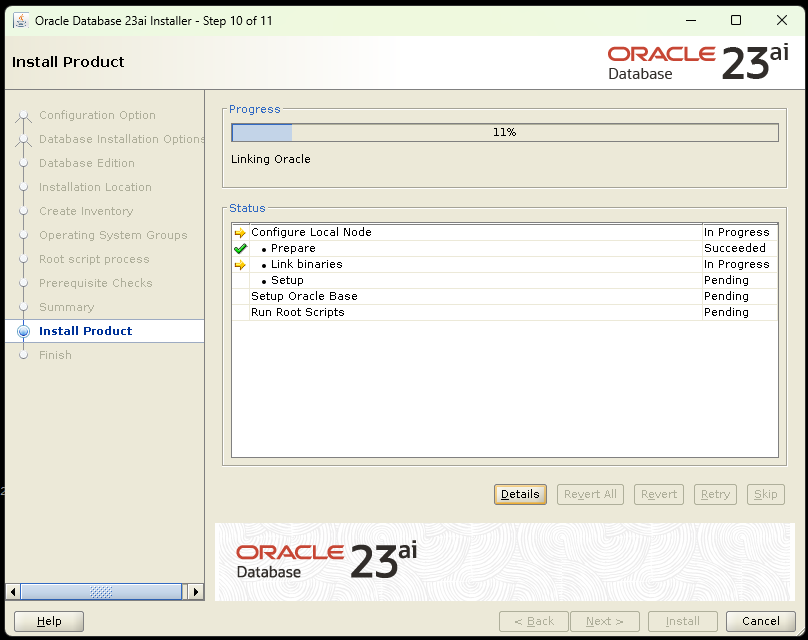Select the Prerequisite Checks sidebar entry
Image resolution: width=808 pixels, height=640 pixels.
(x=96, y=283)
